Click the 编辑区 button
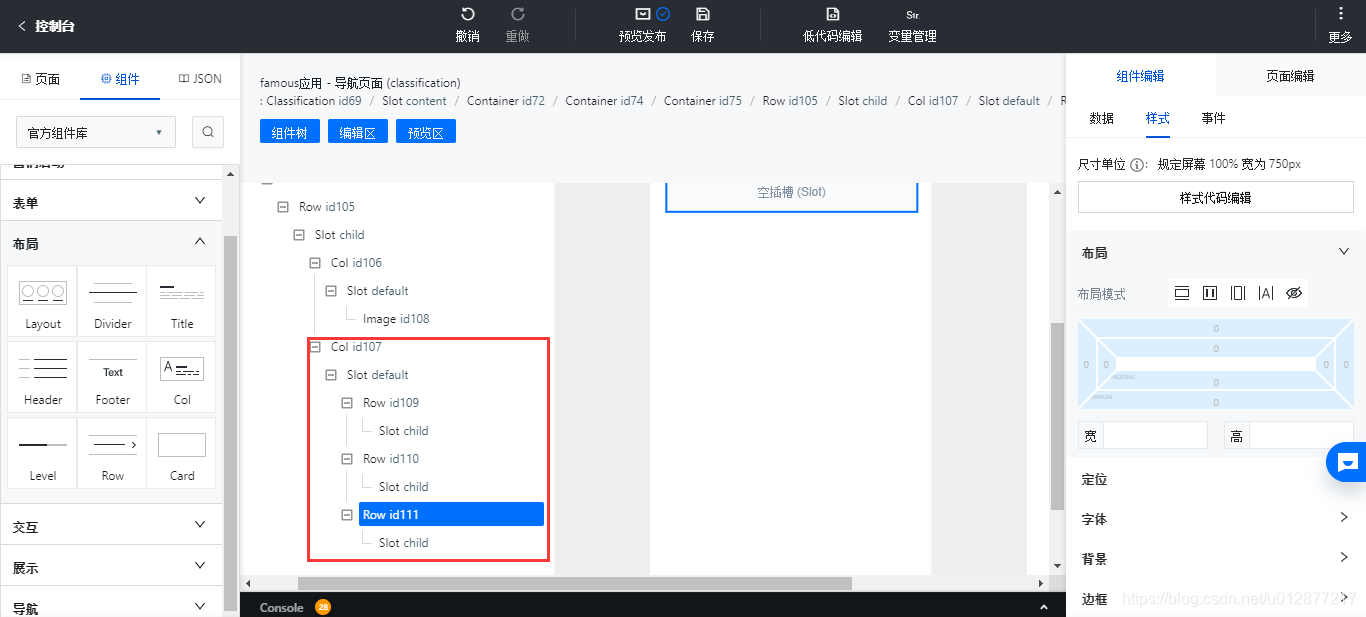Screen dimensions: 1366x617 point(358,131)
